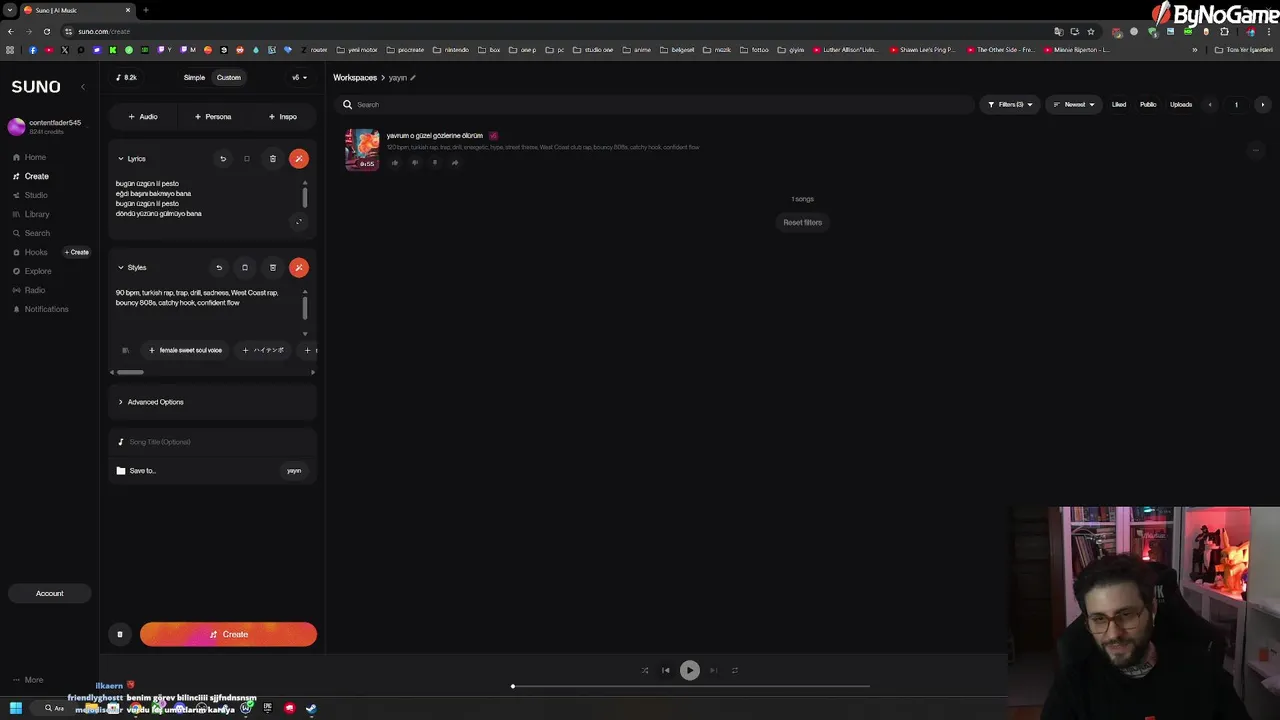
Task: Add the female sweet soul voice style tag
Action: coord(186,350)
